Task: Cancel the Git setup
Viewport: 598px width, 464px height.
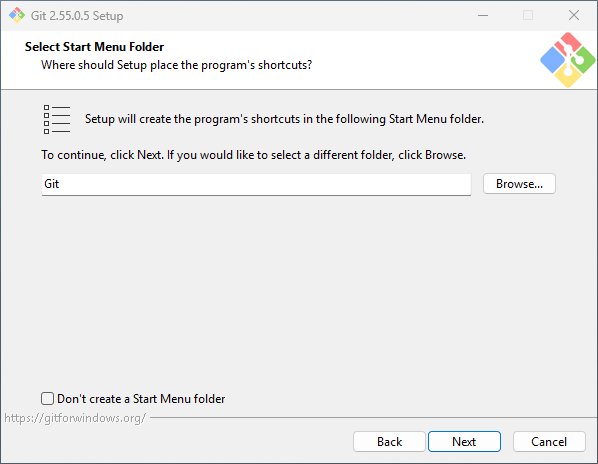Action: tap(549, 442)
